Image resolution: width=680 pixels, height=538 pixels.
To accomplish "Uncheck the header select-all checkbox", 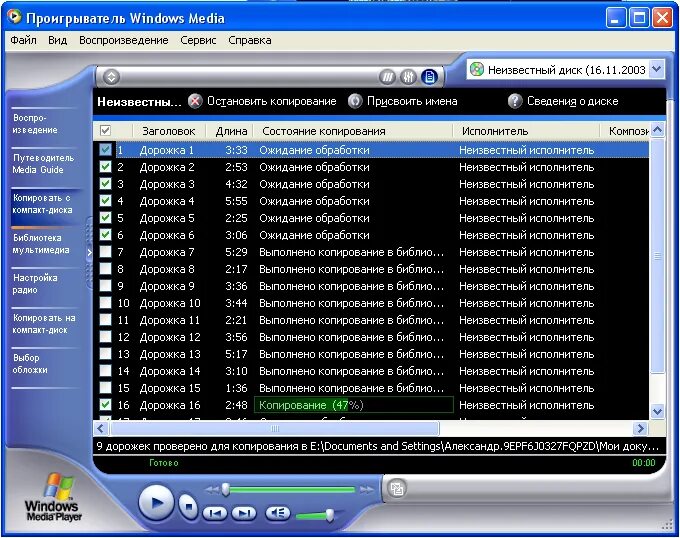I will point(105,130).
